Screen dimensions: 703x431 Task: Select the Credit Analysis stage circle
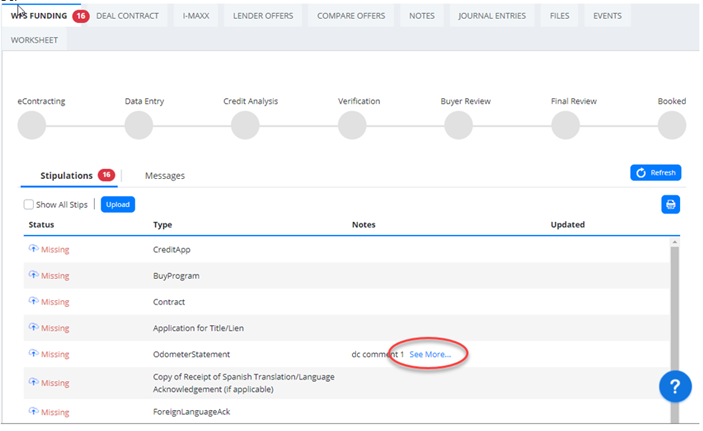pos(245,125)
